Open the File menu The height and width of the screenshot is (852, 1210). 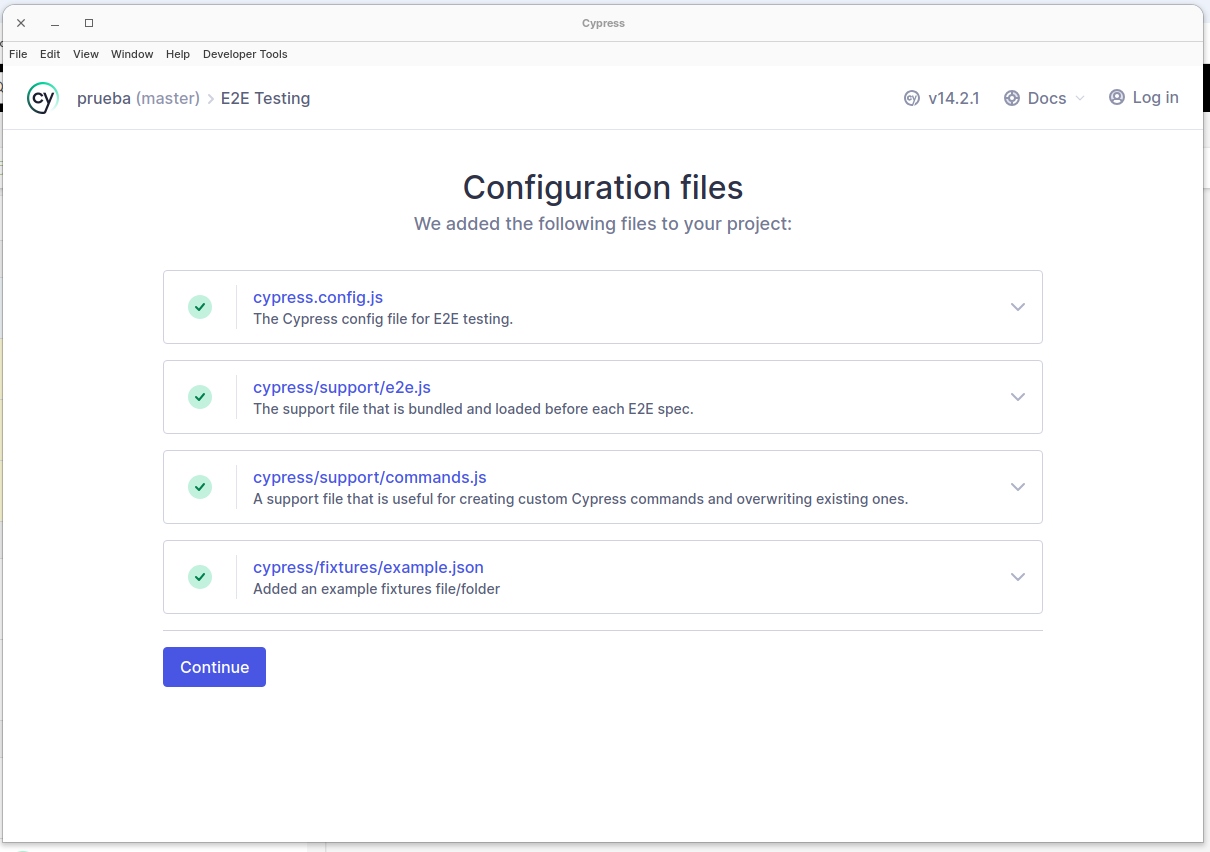coord(18,54)
